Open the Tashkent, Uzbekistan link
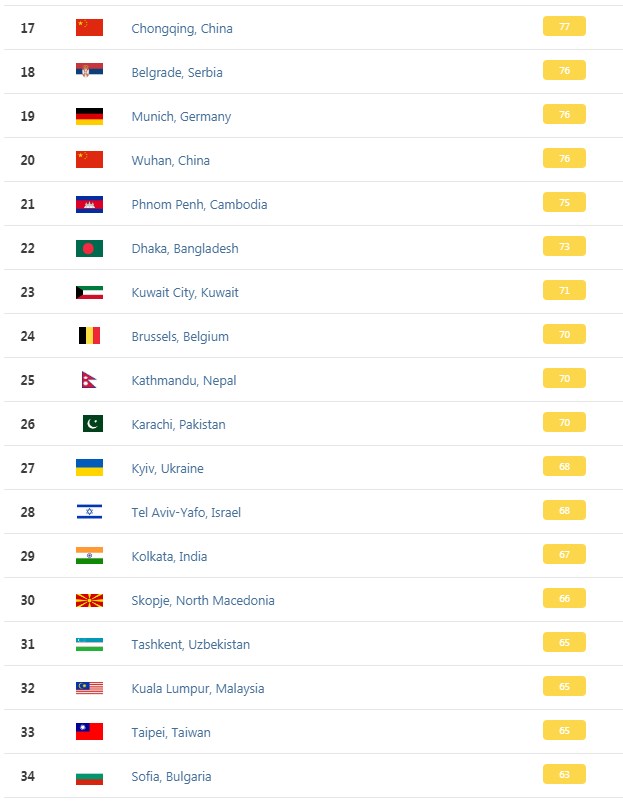The width and height of the screenshot is (623, 806). [191, 645]
